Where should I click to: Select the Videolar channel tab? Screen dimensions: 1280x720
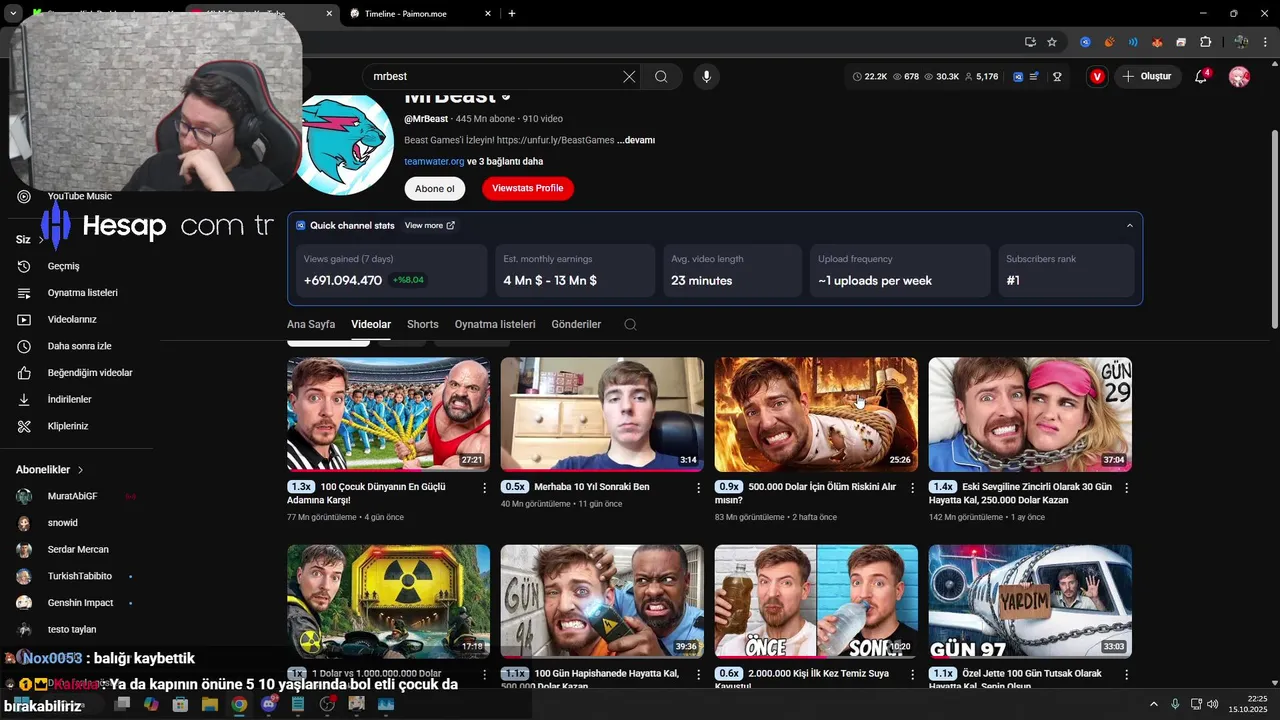tap(371, 324)
